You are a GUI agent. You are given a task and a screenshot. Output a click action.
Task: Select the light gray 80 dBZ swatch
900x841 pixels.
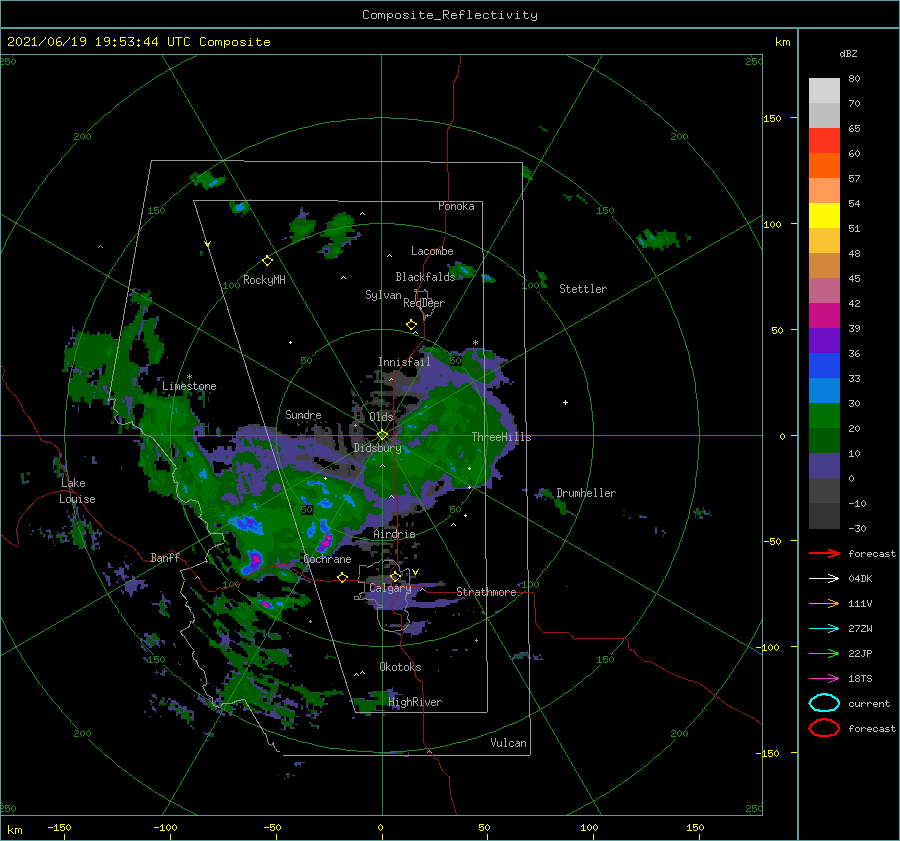(x=824, y=91)
